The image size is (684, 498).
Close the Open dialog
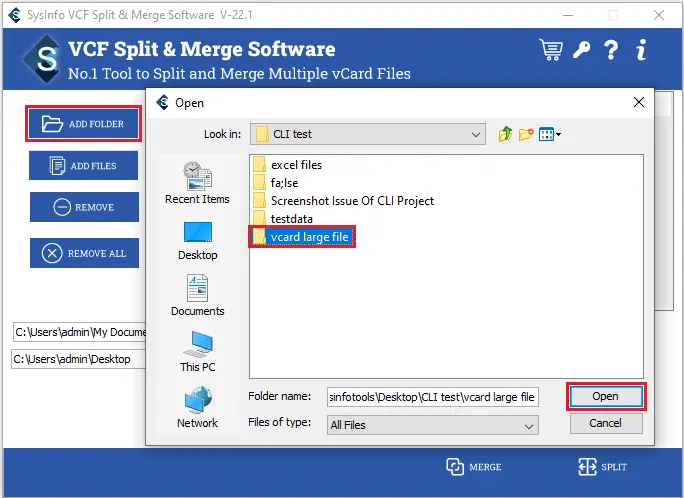coord(639,102)
